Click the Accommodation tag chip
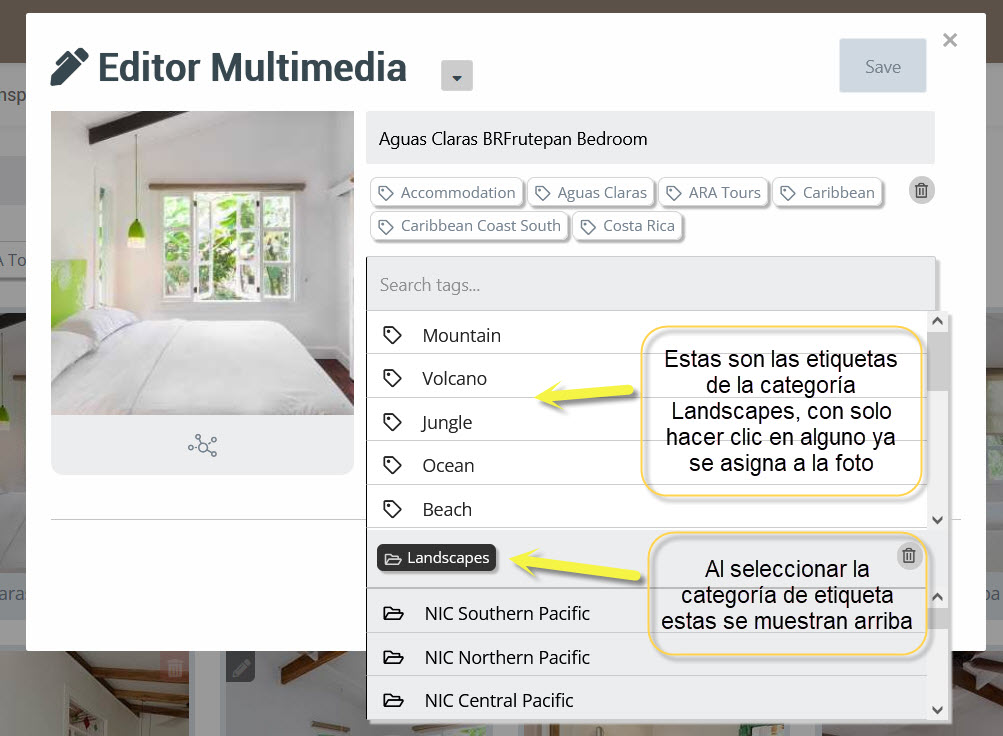Viewport: 1003px width, 736px height. point(446,193)
